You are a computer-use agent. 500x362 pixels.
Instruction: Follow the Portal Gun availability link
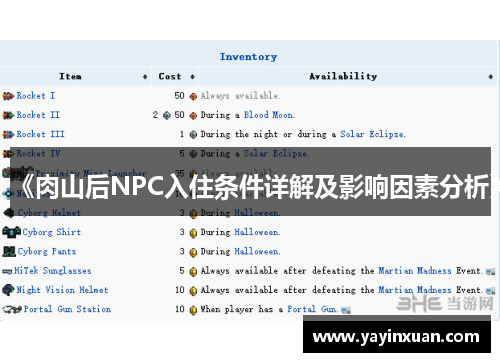tap(313, 309)
